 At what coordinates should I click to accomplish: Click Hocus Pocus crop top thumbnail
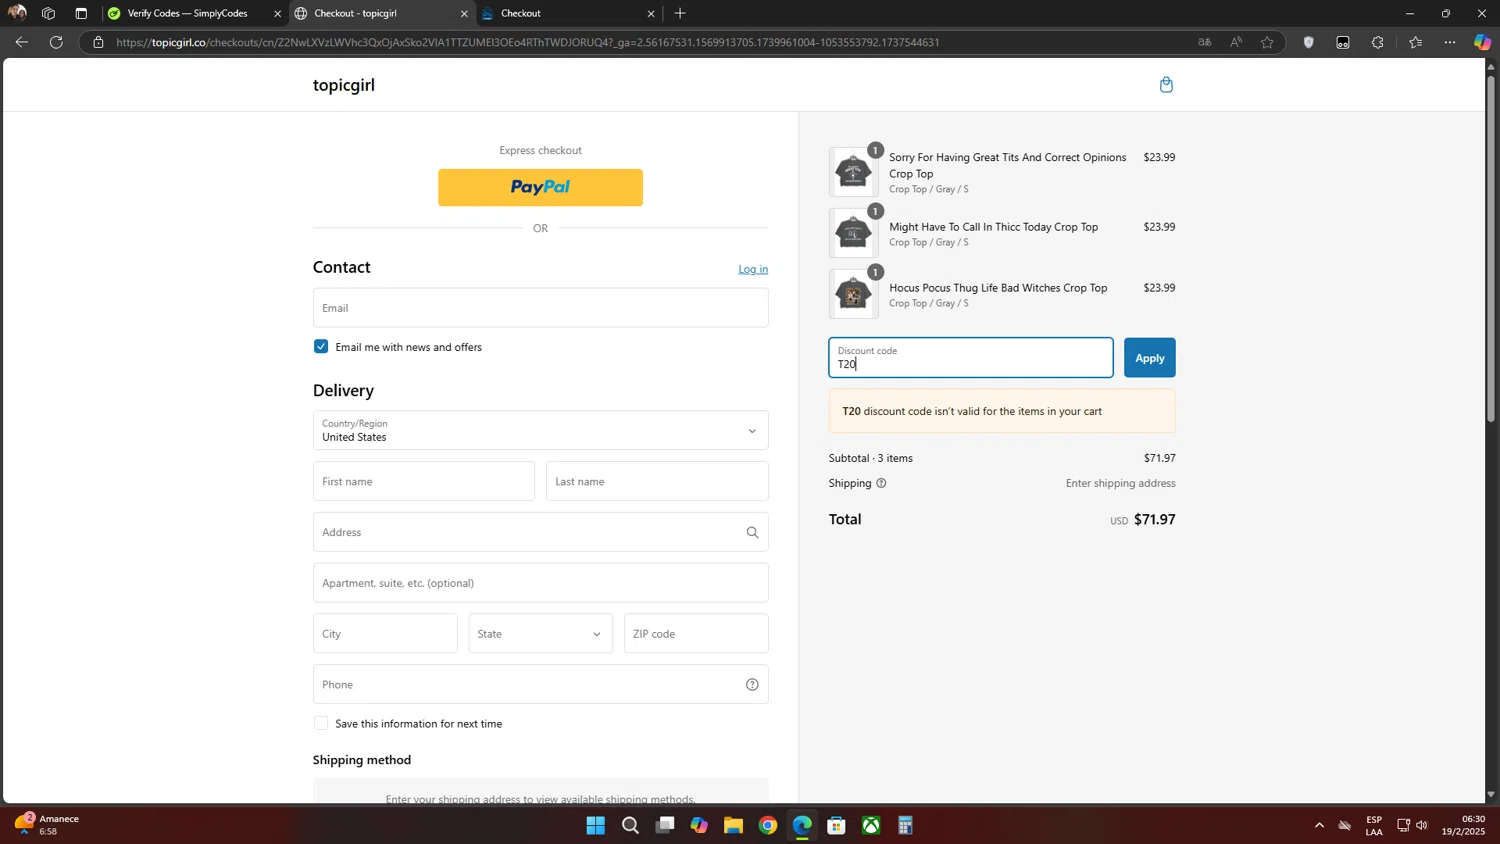pos(853,294)
